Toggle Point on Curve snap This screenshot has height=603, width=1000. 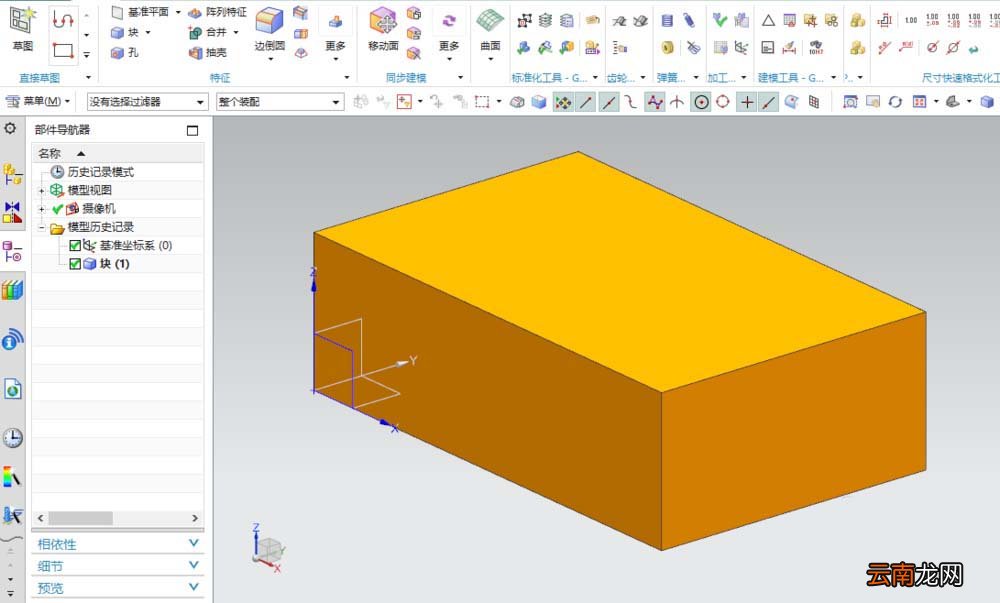768,102
